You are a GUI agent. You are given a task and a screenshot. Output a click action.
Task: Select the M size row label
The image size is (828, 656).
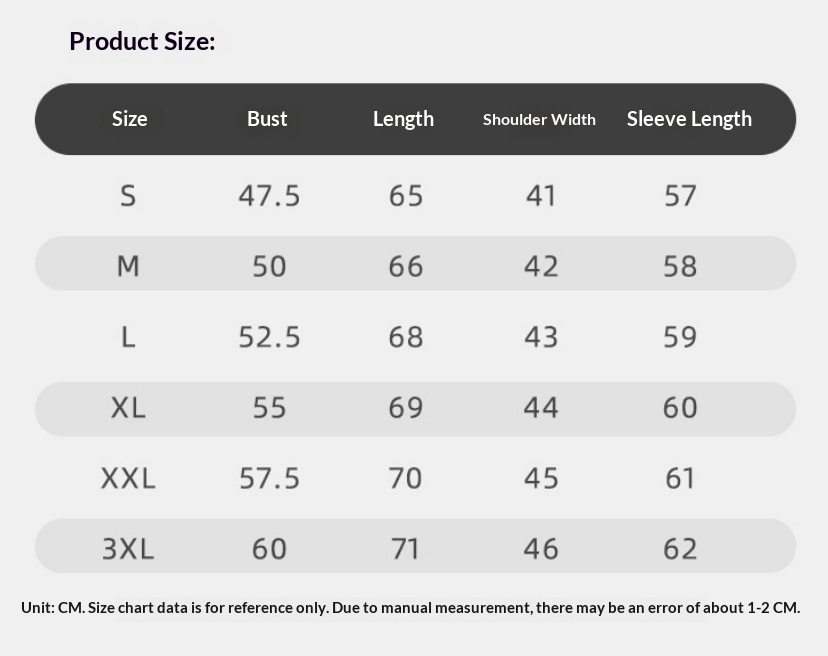pyautogui.click(x=128, y=266)
